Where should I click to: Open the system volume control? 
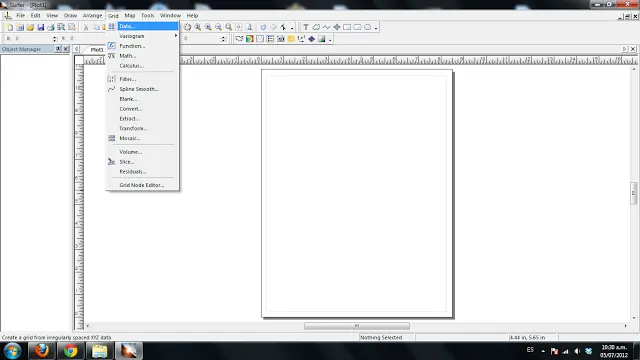(577, 351)
